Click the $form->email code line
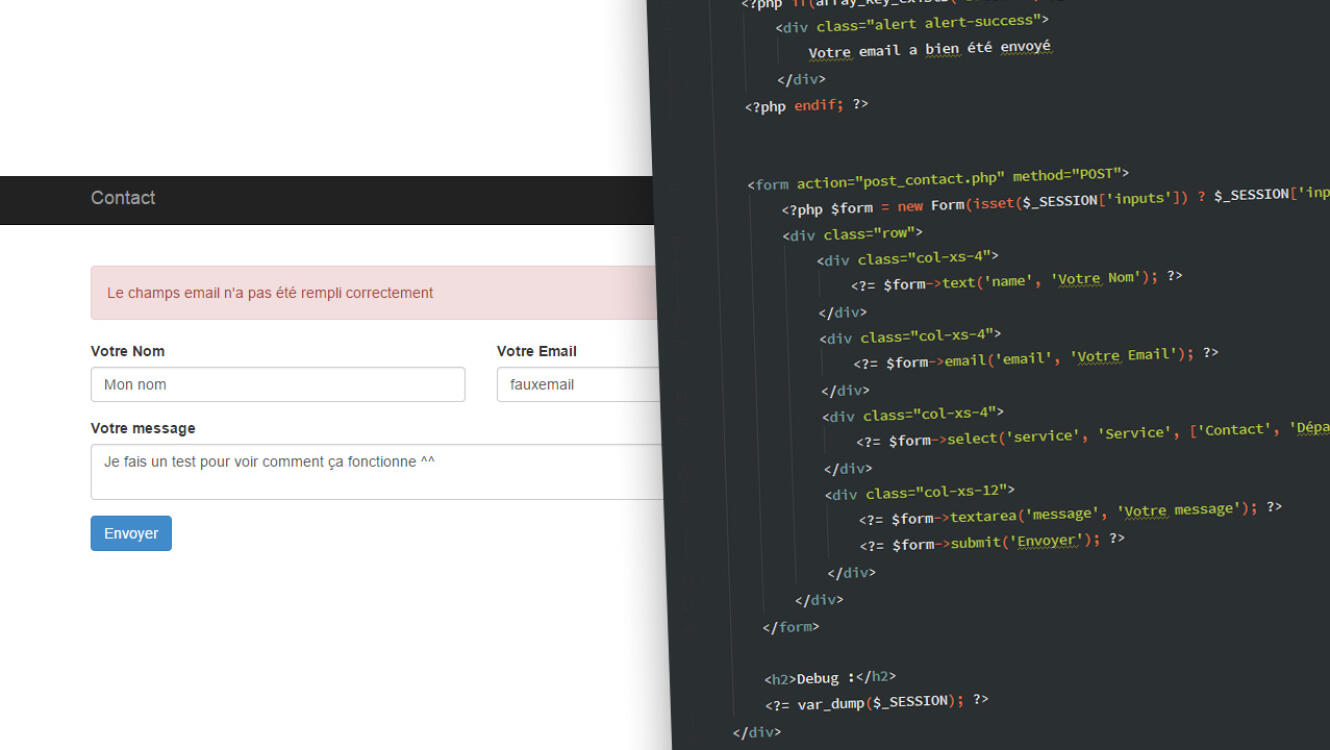The width and height of the screenshot is (1330, 750). click(1036, 357)
